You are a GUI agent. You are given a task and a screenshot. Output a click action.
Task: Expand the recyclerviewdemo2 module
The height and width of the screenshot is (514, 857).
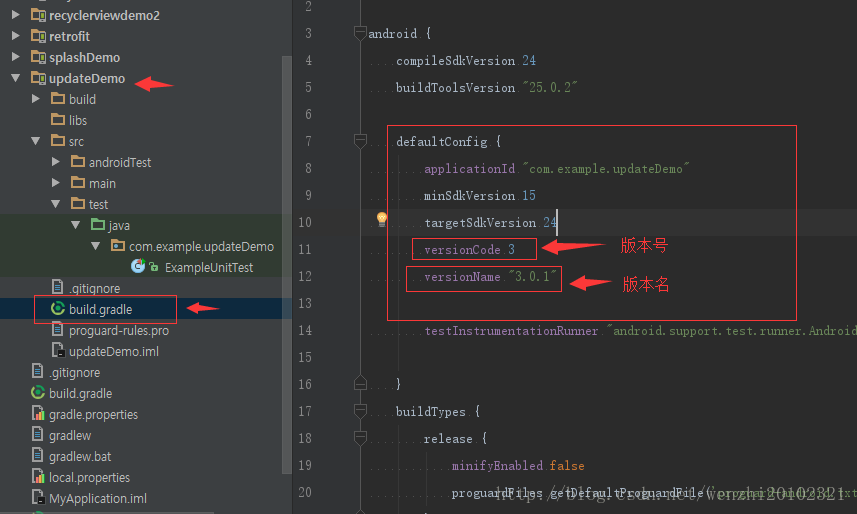16,15
